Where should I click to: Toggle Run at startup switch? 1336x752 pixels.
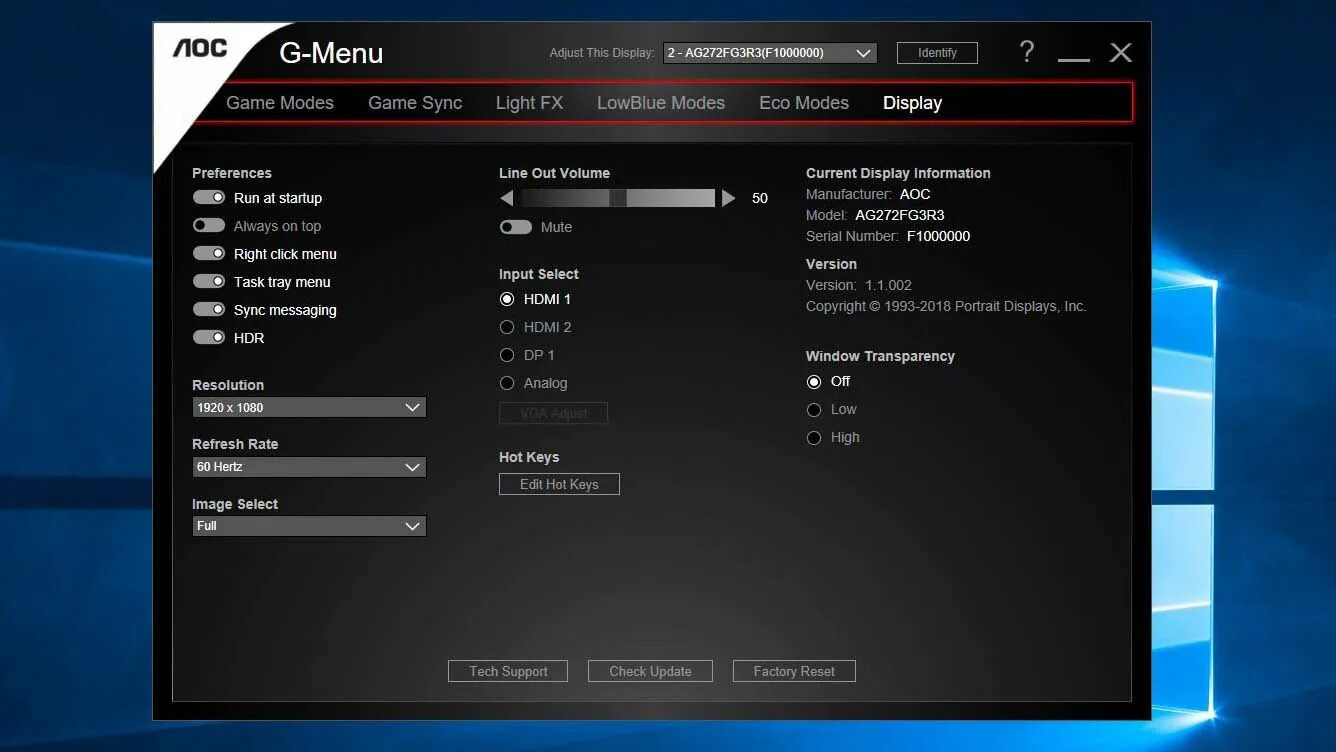[209, 198]
